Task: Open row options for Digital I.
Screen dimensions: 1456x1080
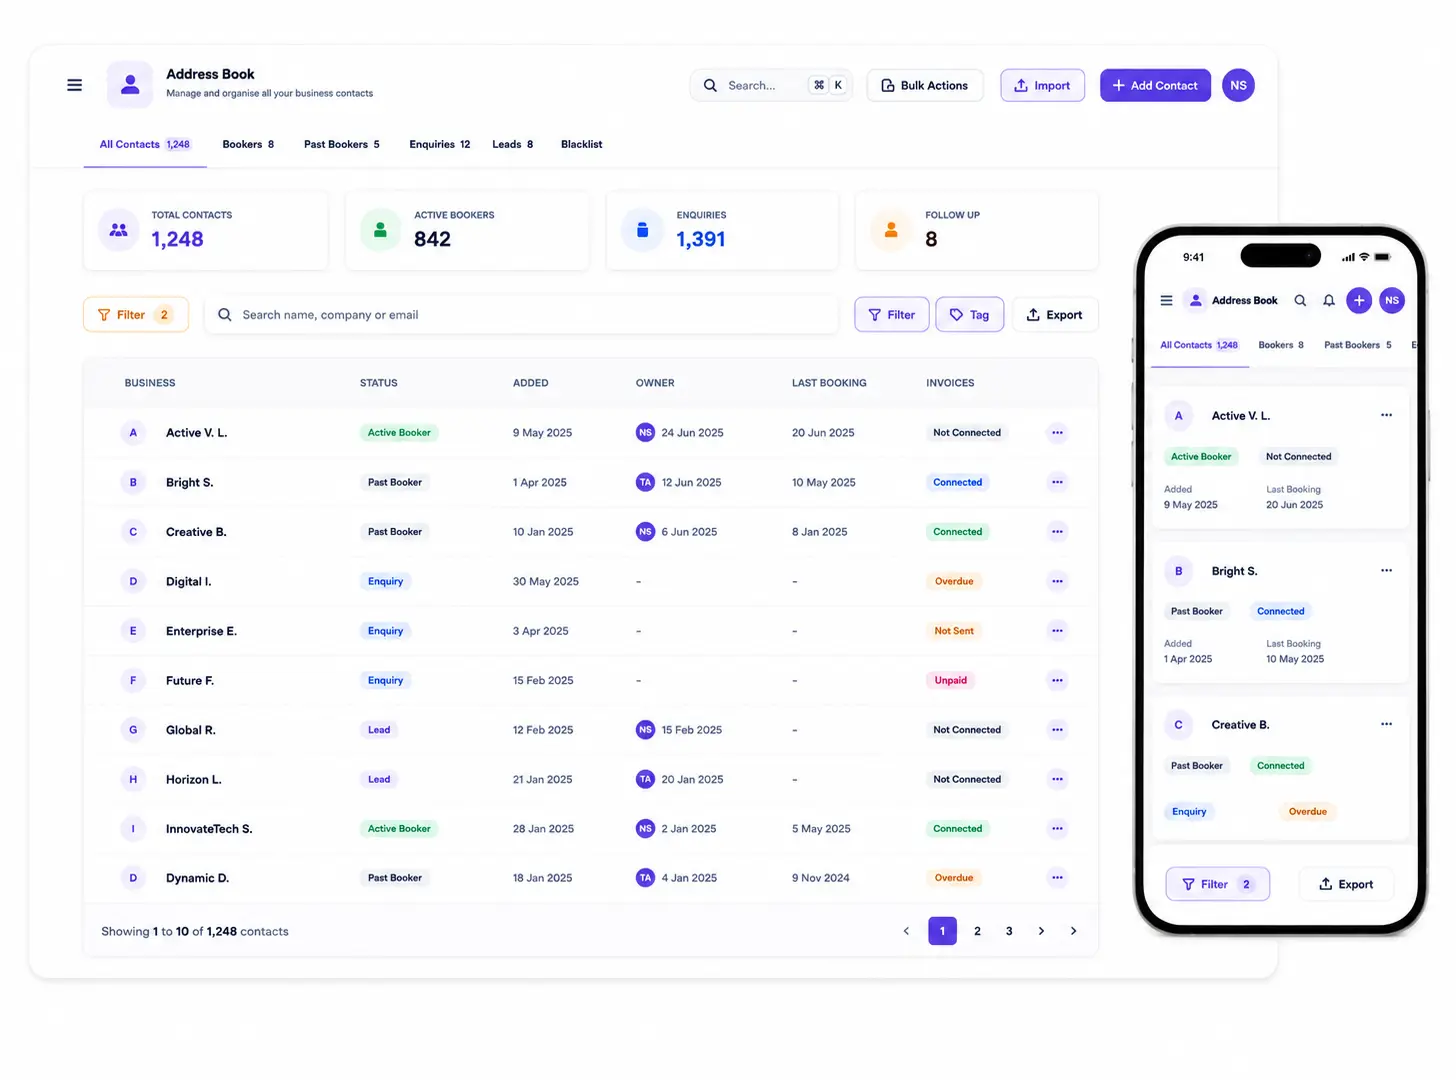Action: click(1057, 581)
